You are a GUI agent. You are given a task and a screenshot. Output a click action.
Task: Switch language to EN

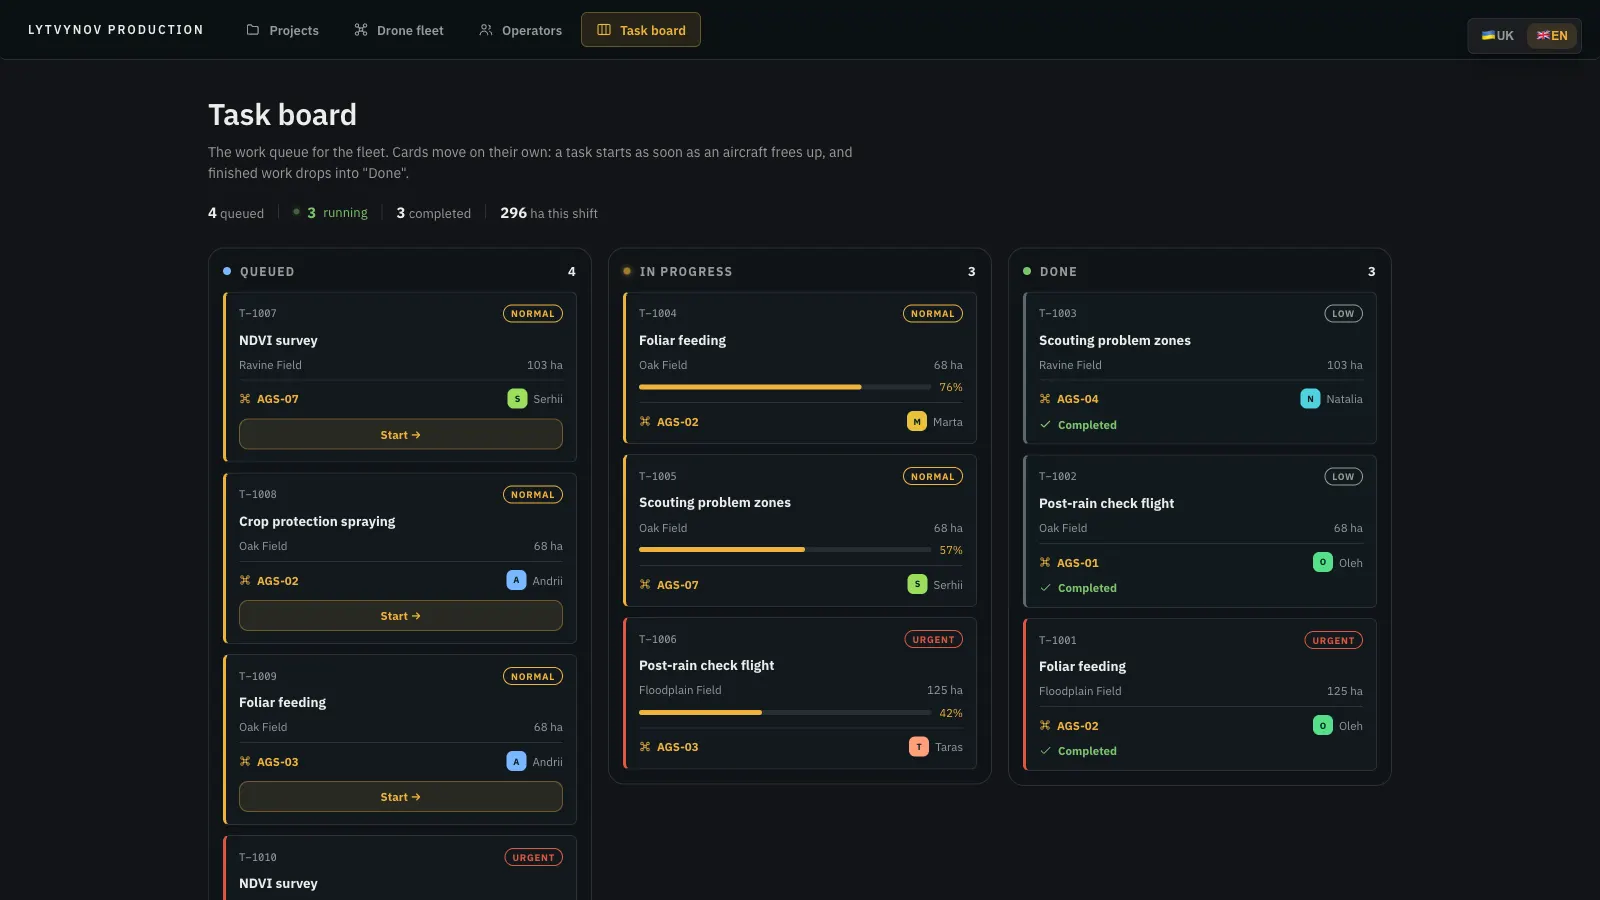click(x=1552, y=36)
